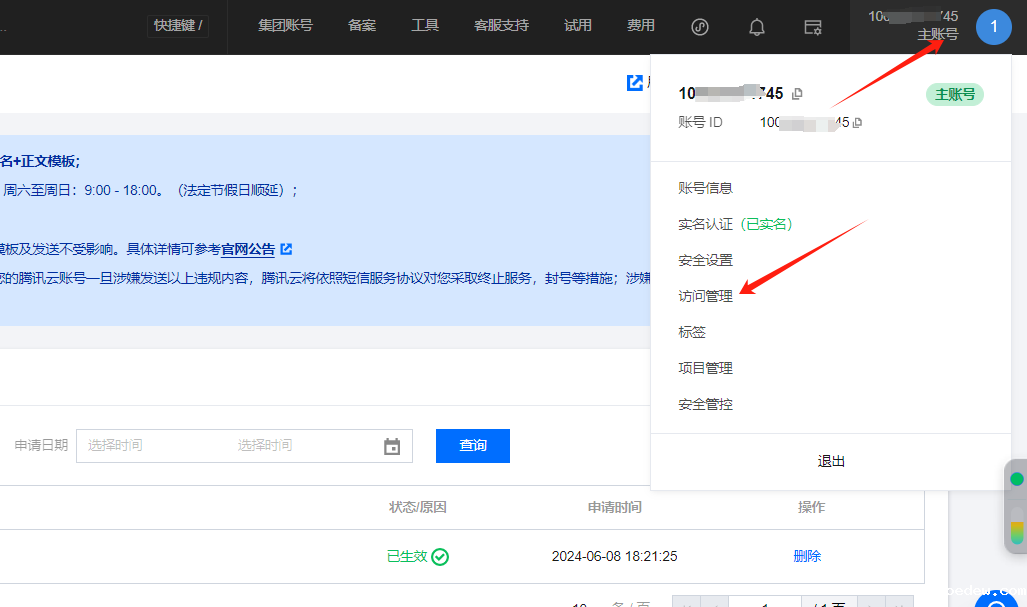Select 访问管理 from account menu
Viewport: 1027px width, 607px height.
(705, 296)
